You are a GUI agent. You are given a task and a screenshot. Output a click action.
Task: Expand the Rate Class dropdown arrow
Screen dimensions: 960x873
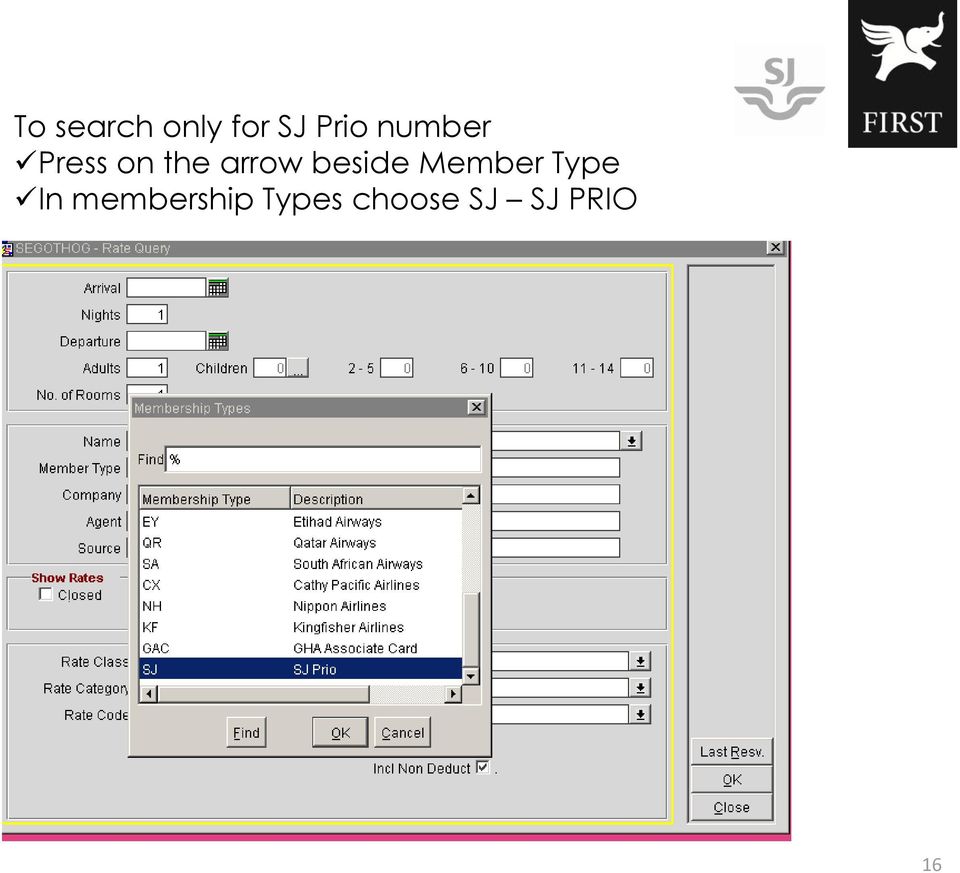640,661
